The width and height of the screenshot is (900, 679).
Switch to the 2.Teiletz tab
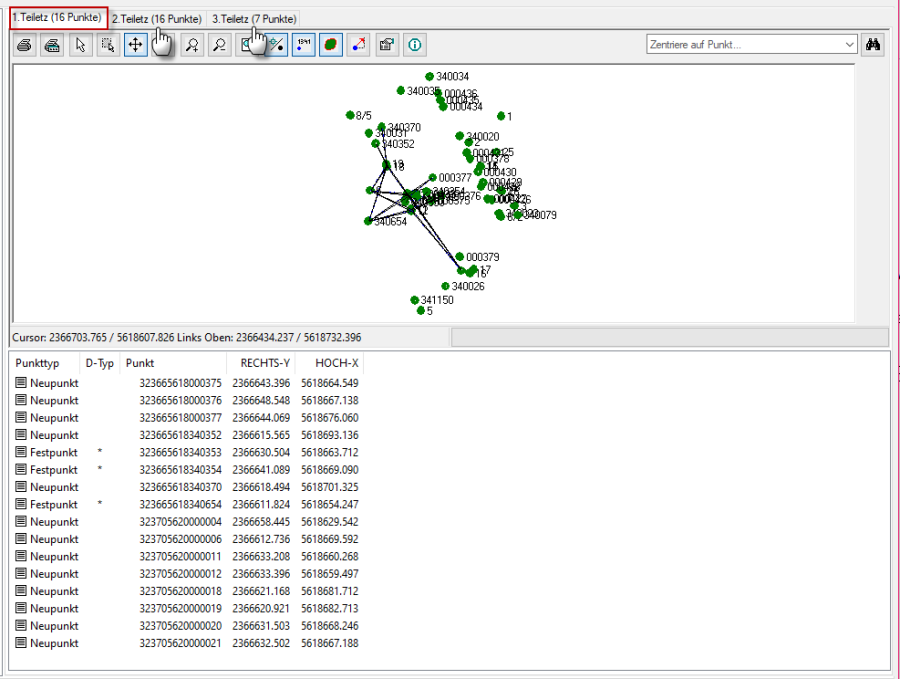(x=157, y=19)
